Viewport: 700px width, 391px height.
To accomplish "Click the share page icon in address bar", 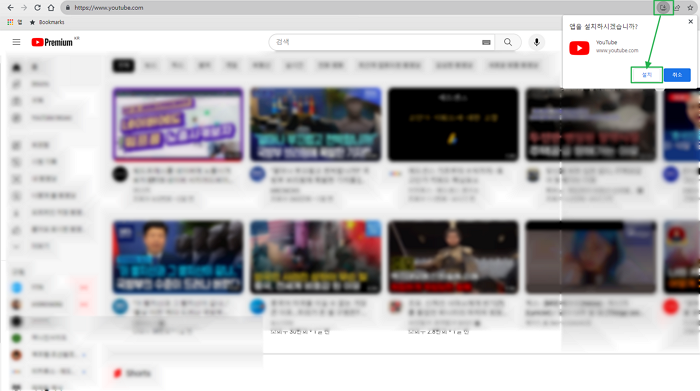I will 677,8.
